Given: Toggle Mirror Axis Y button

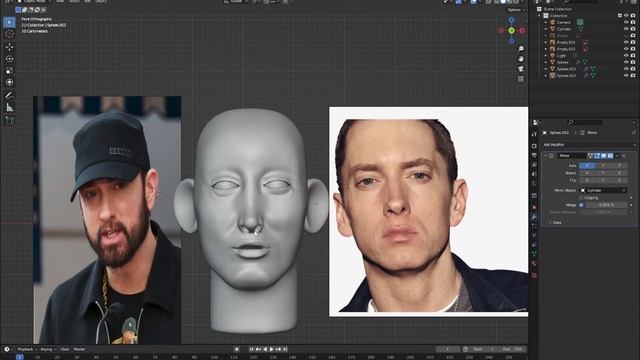Looking at the screenshot, I should [603, 166].
